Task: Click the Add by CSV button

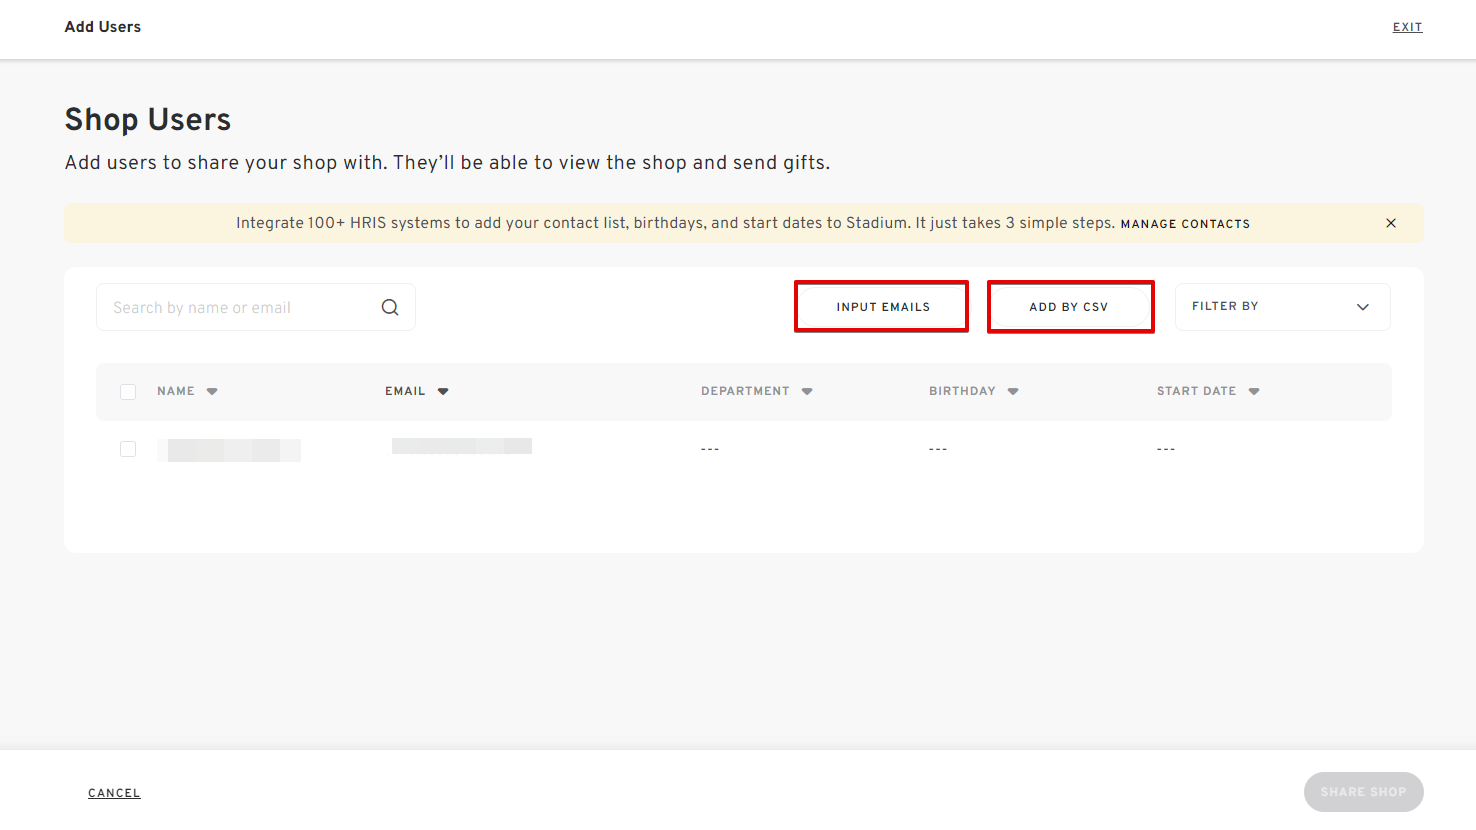Action: pyautogui.click(x=1070, y=307)
